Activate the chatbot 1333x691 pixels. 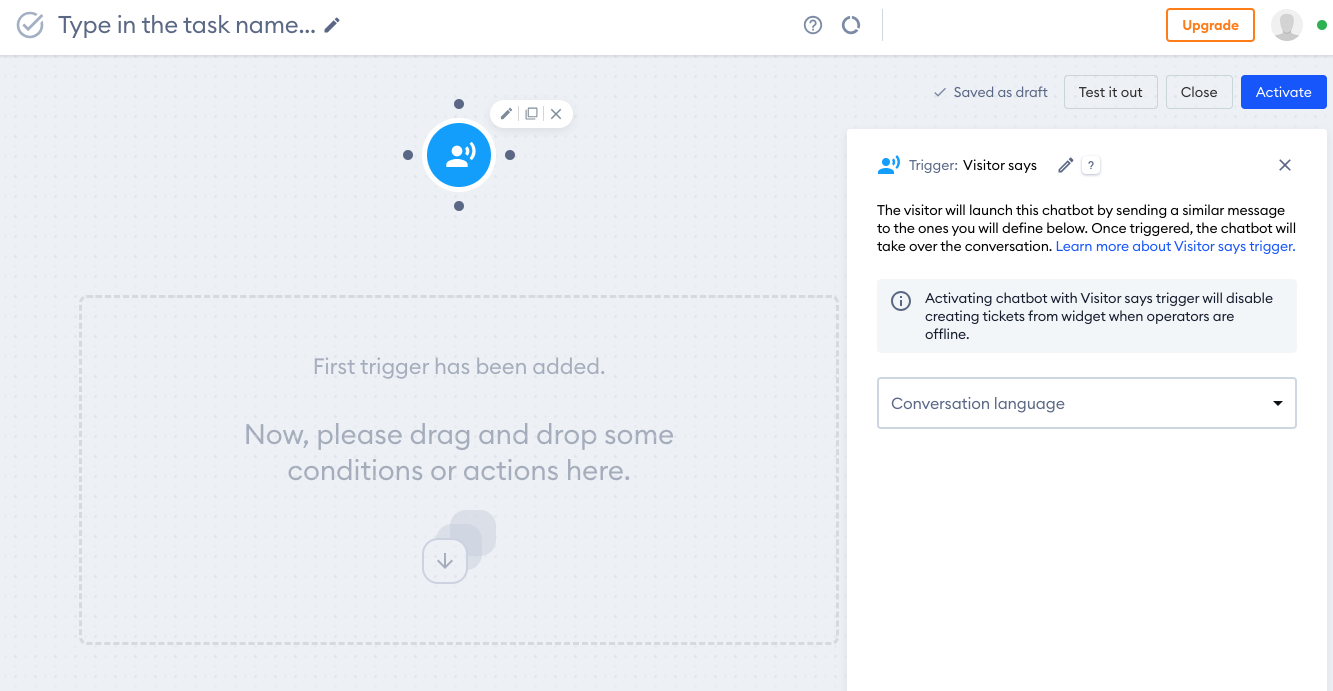tap(1284, 92)
